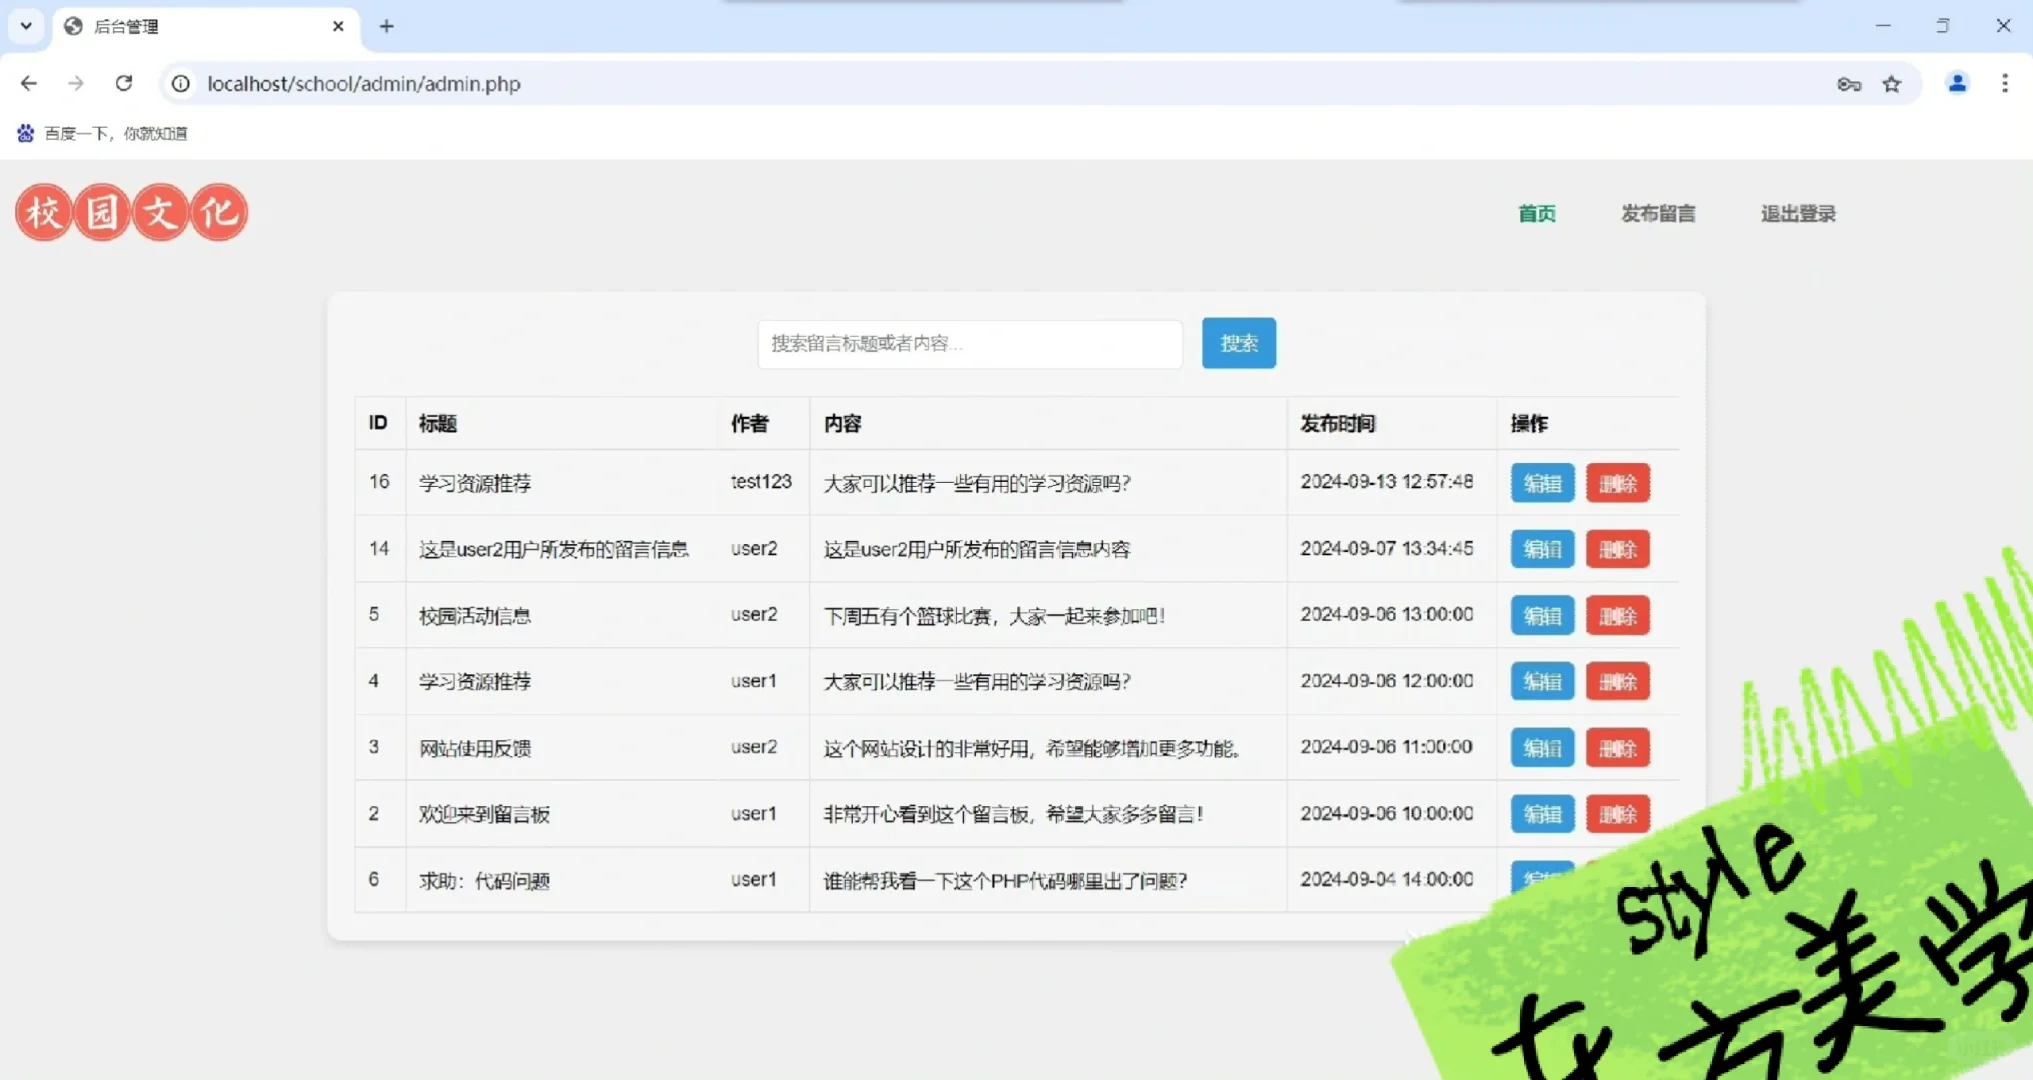Viewport: 2033px width, 1080px height.
Task: Reload the page with the refresh icon
Action: (124, 84)
